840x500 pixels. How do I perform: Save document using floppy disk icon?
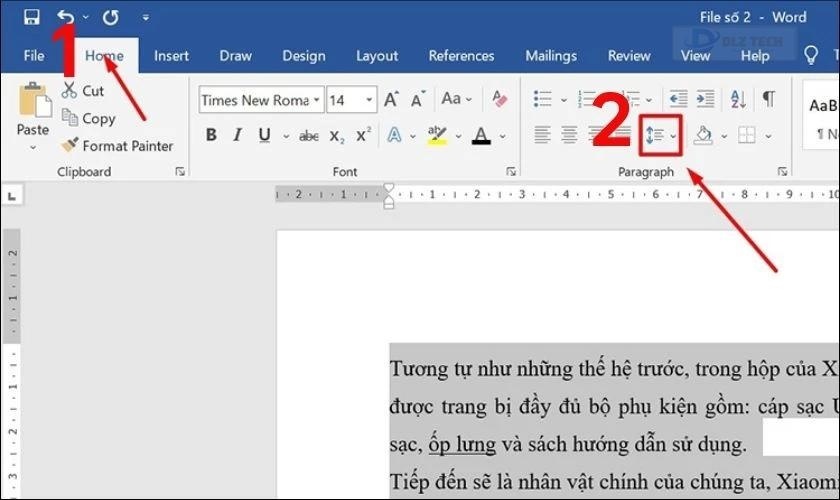pos(32,17)
